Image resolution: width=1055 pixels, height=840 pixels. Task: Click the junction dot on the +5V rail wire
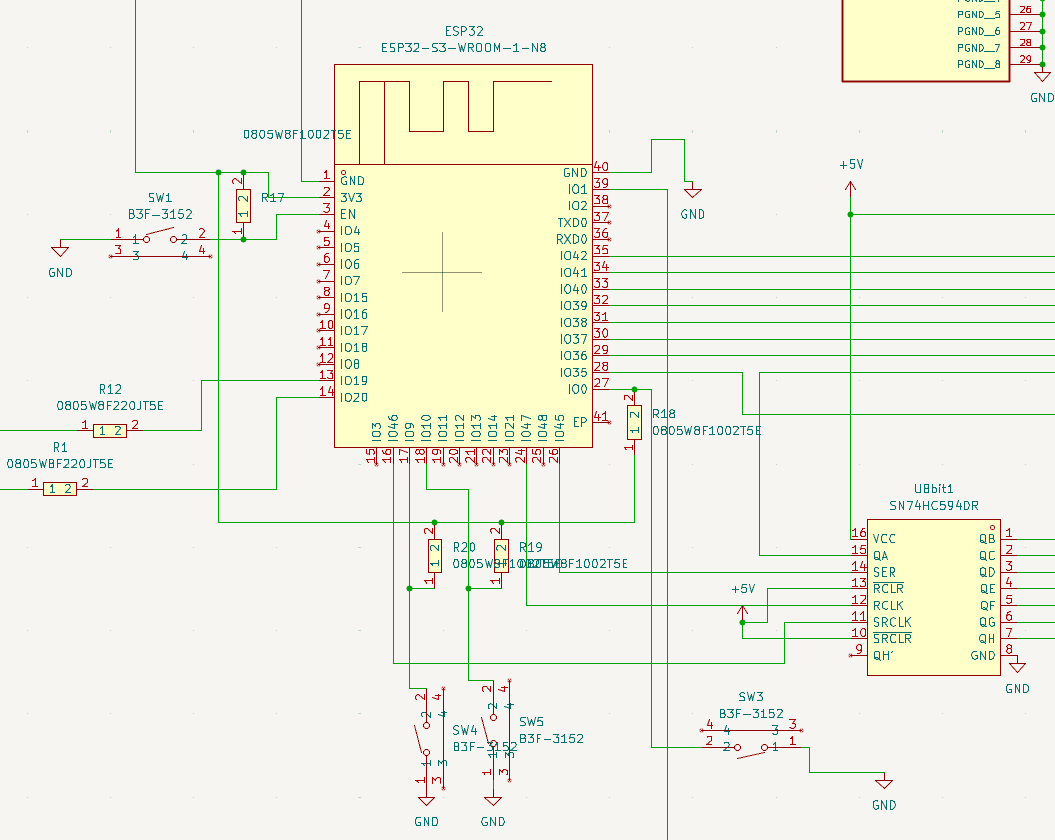click(850, 214)
